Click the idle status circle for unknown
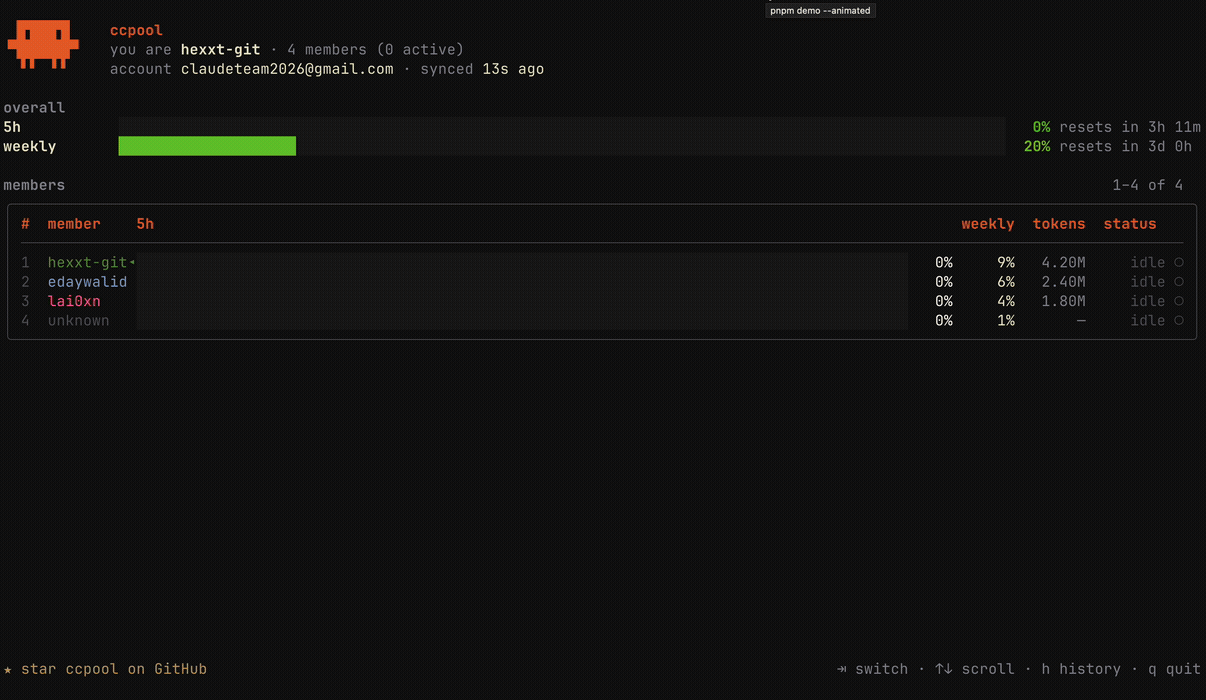Viewport: 1206px width, 700px height. (1179, 321)
